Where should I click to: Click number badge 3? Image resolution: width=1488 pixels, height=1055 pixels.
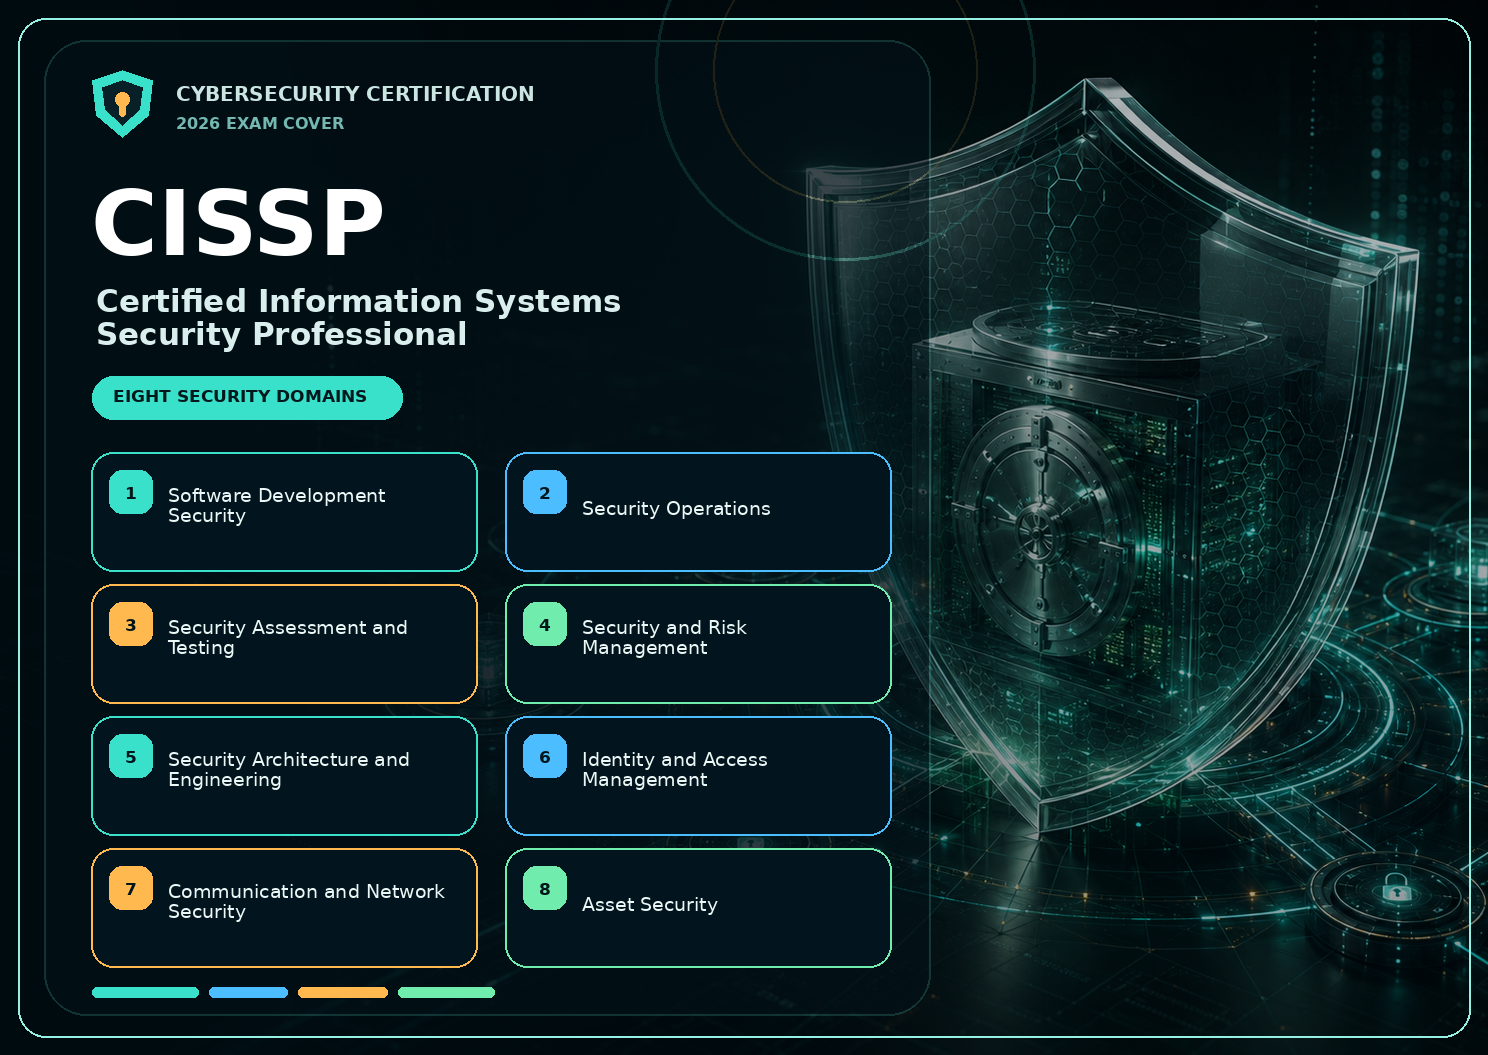click(x=131, y=624)
